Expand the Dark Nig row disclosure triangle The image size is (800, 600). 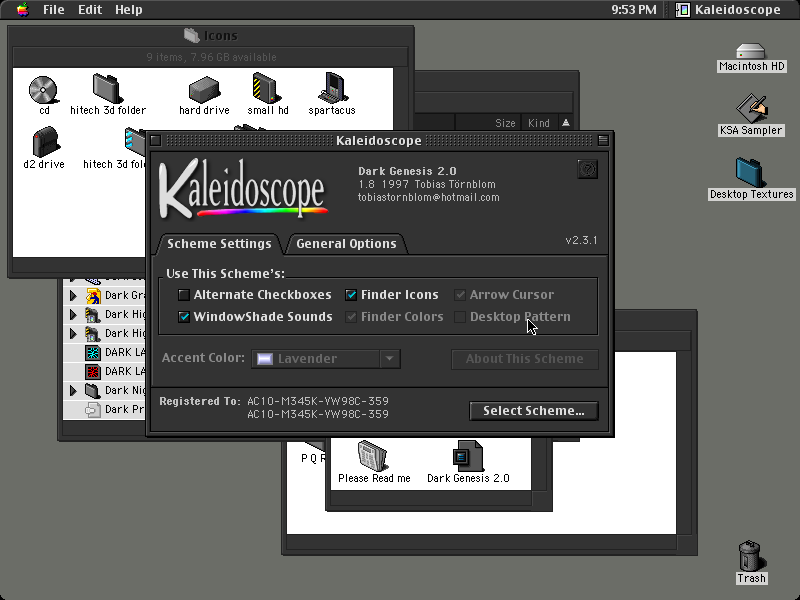[73, 390]
